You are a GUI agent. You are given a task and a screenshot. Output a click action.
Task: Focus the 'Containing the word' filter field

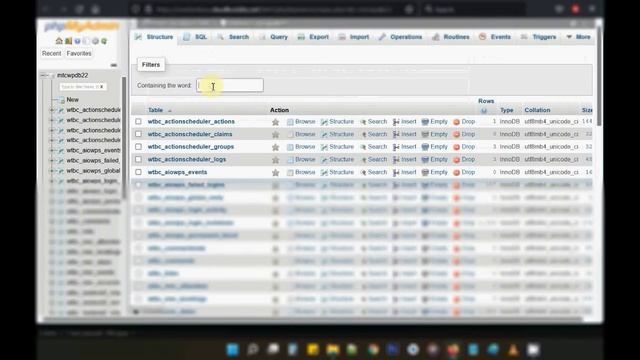click(230, 85)
